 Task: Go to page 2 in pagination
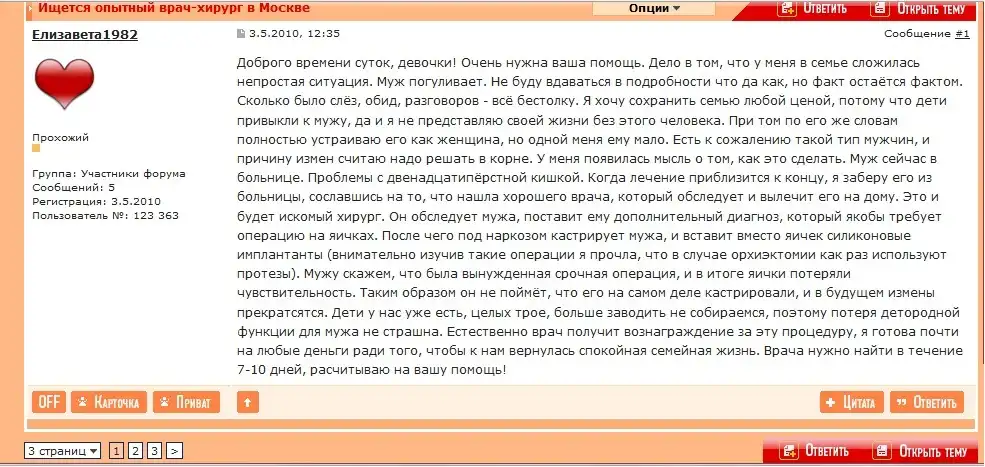click(x=135, y=451)
